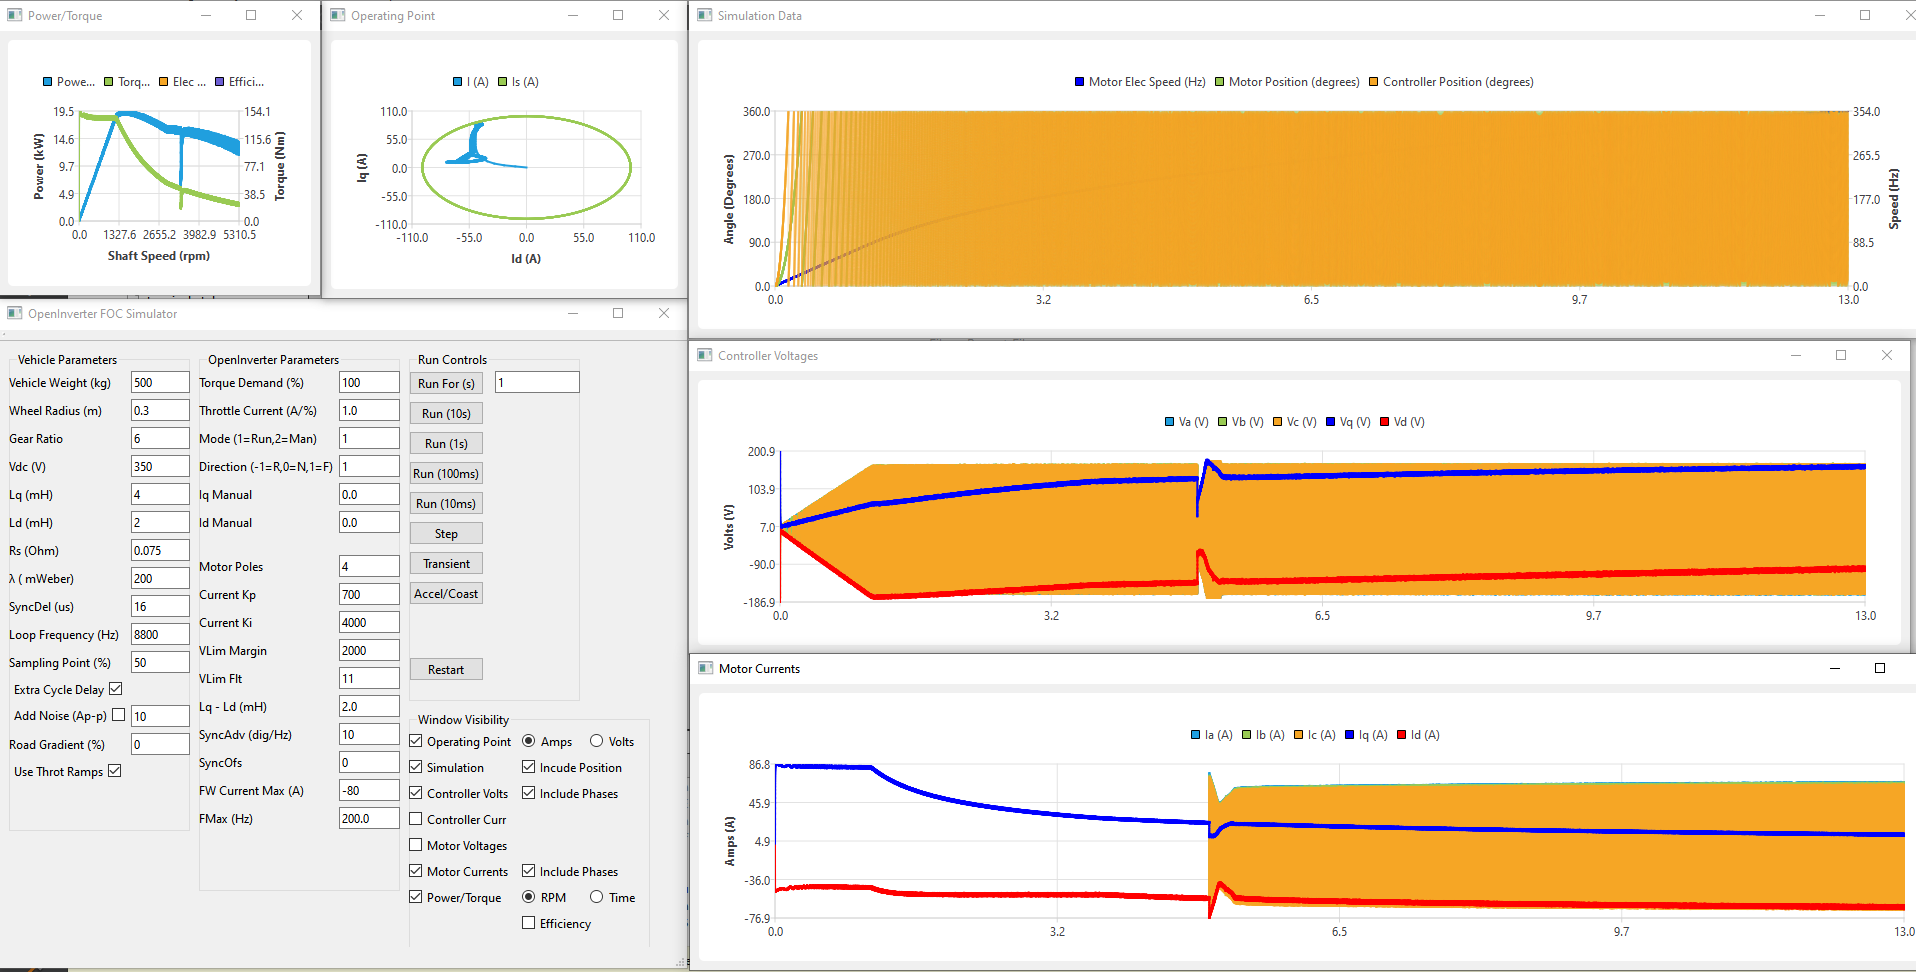Switch Power/Torque axis to Time
Screen dimensions: 1916x972
[x=597, y=897]
